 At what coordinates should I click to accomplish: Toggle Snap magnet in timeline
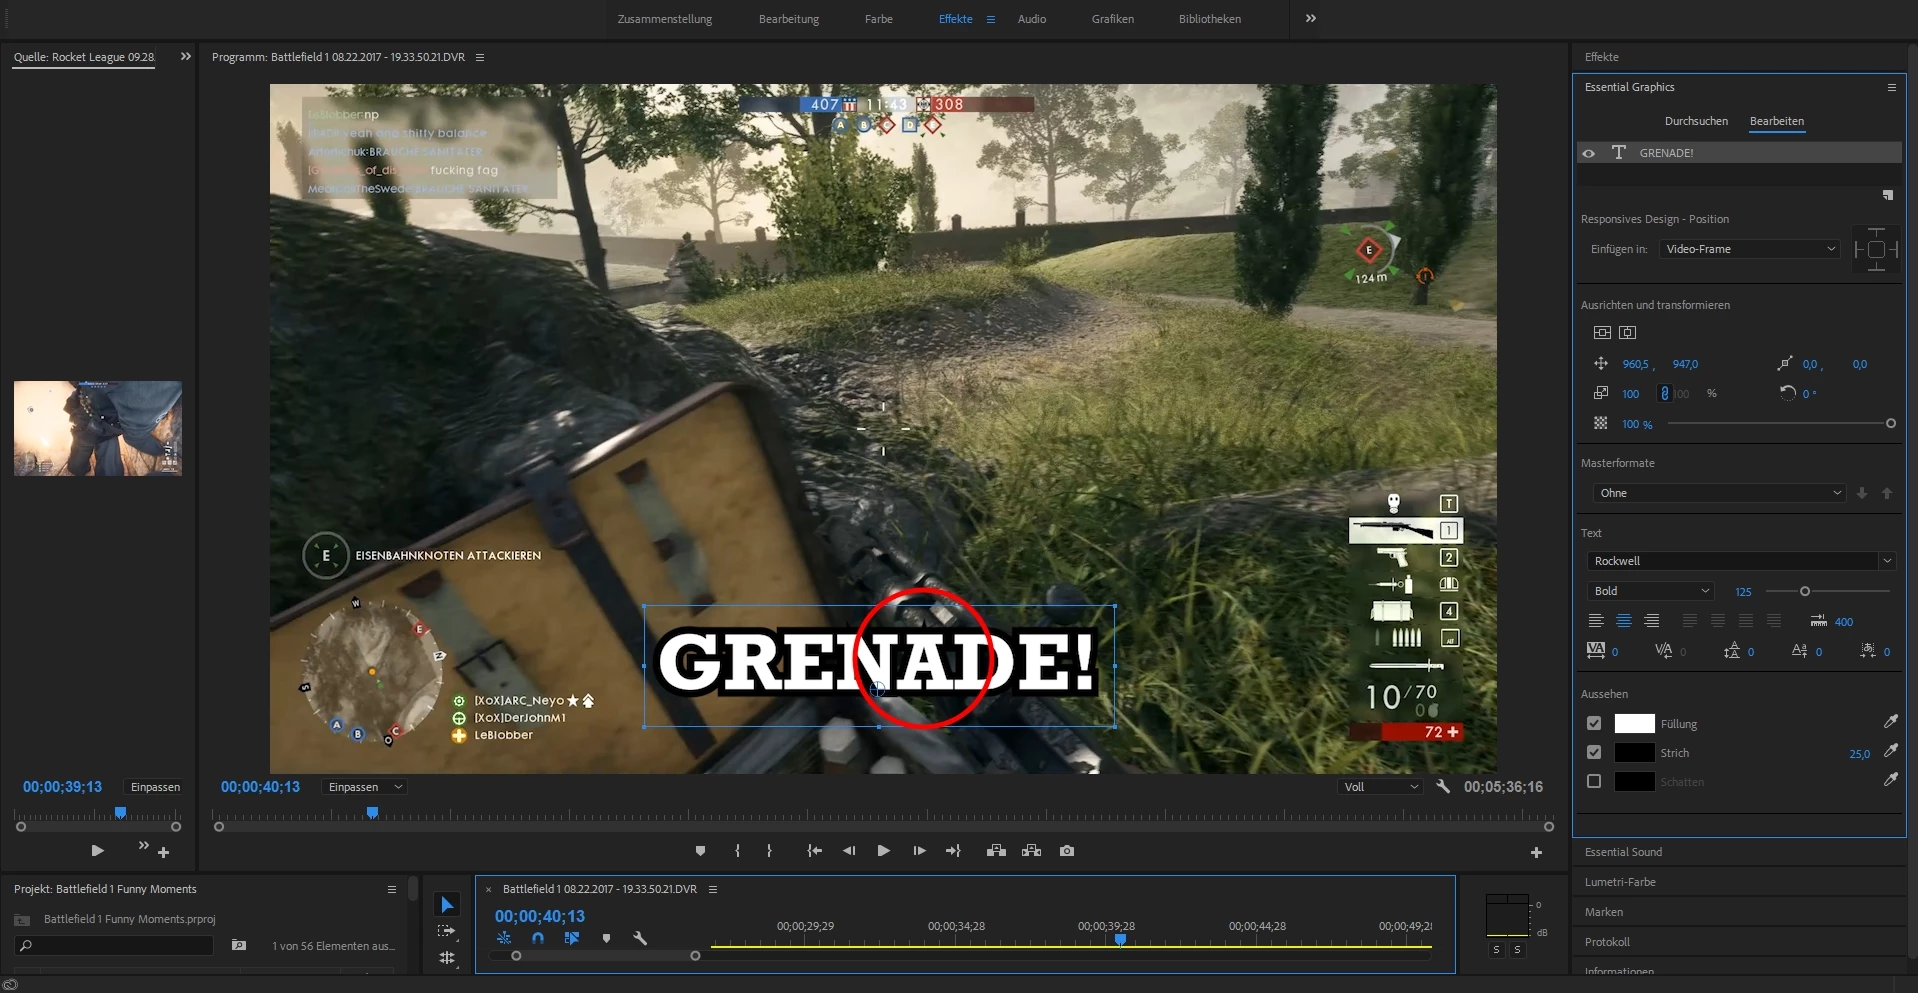538,938
